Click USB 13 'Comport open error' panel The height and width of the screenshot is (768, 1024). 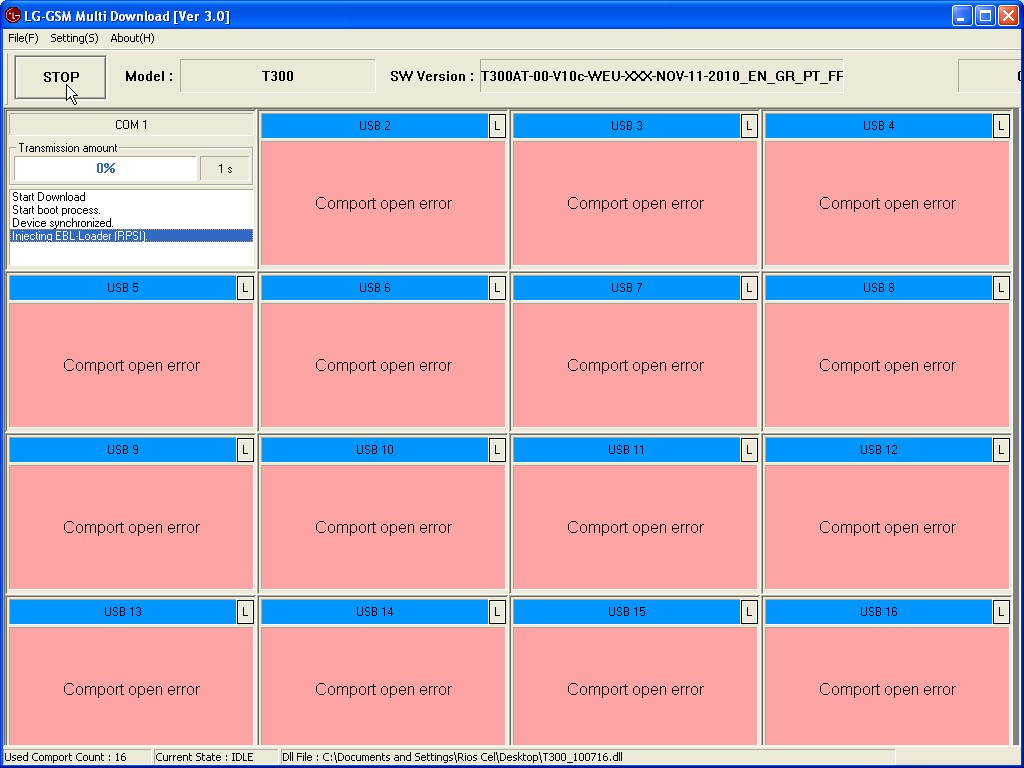point(131,686)
